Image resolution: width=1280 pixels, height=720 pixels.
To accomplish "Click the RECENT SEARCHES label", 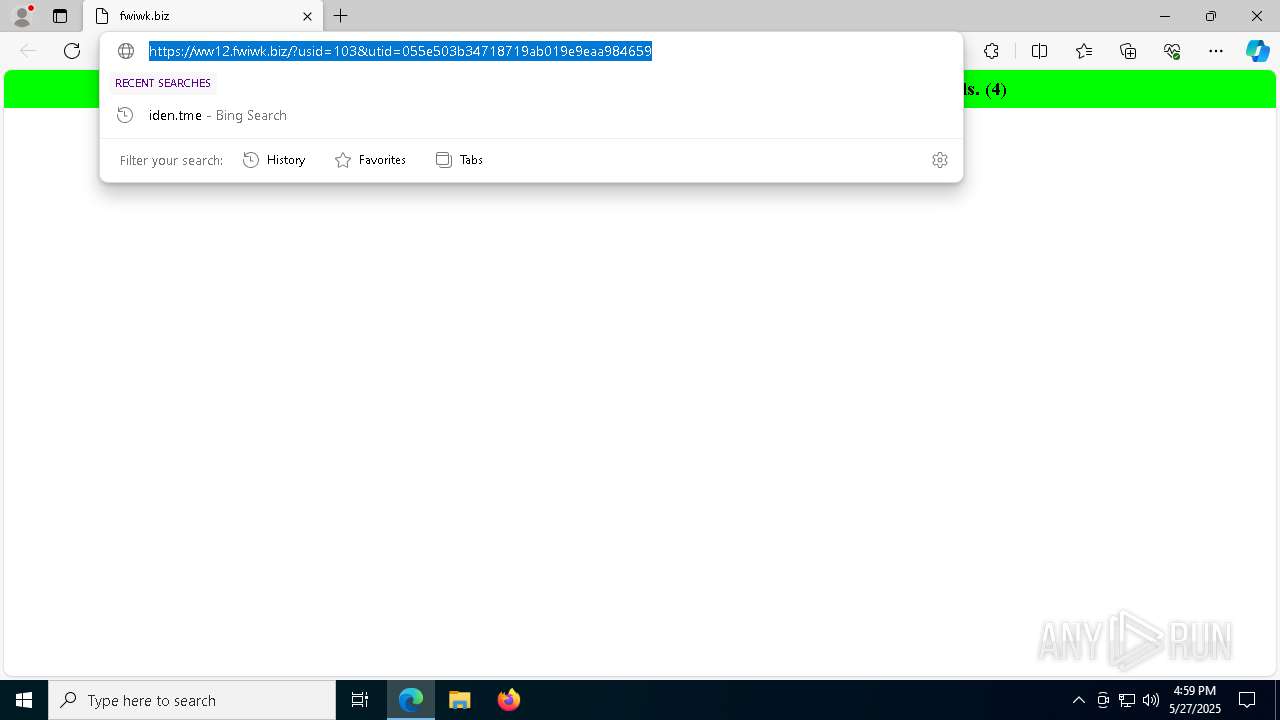I will click(x=163, y=83).
